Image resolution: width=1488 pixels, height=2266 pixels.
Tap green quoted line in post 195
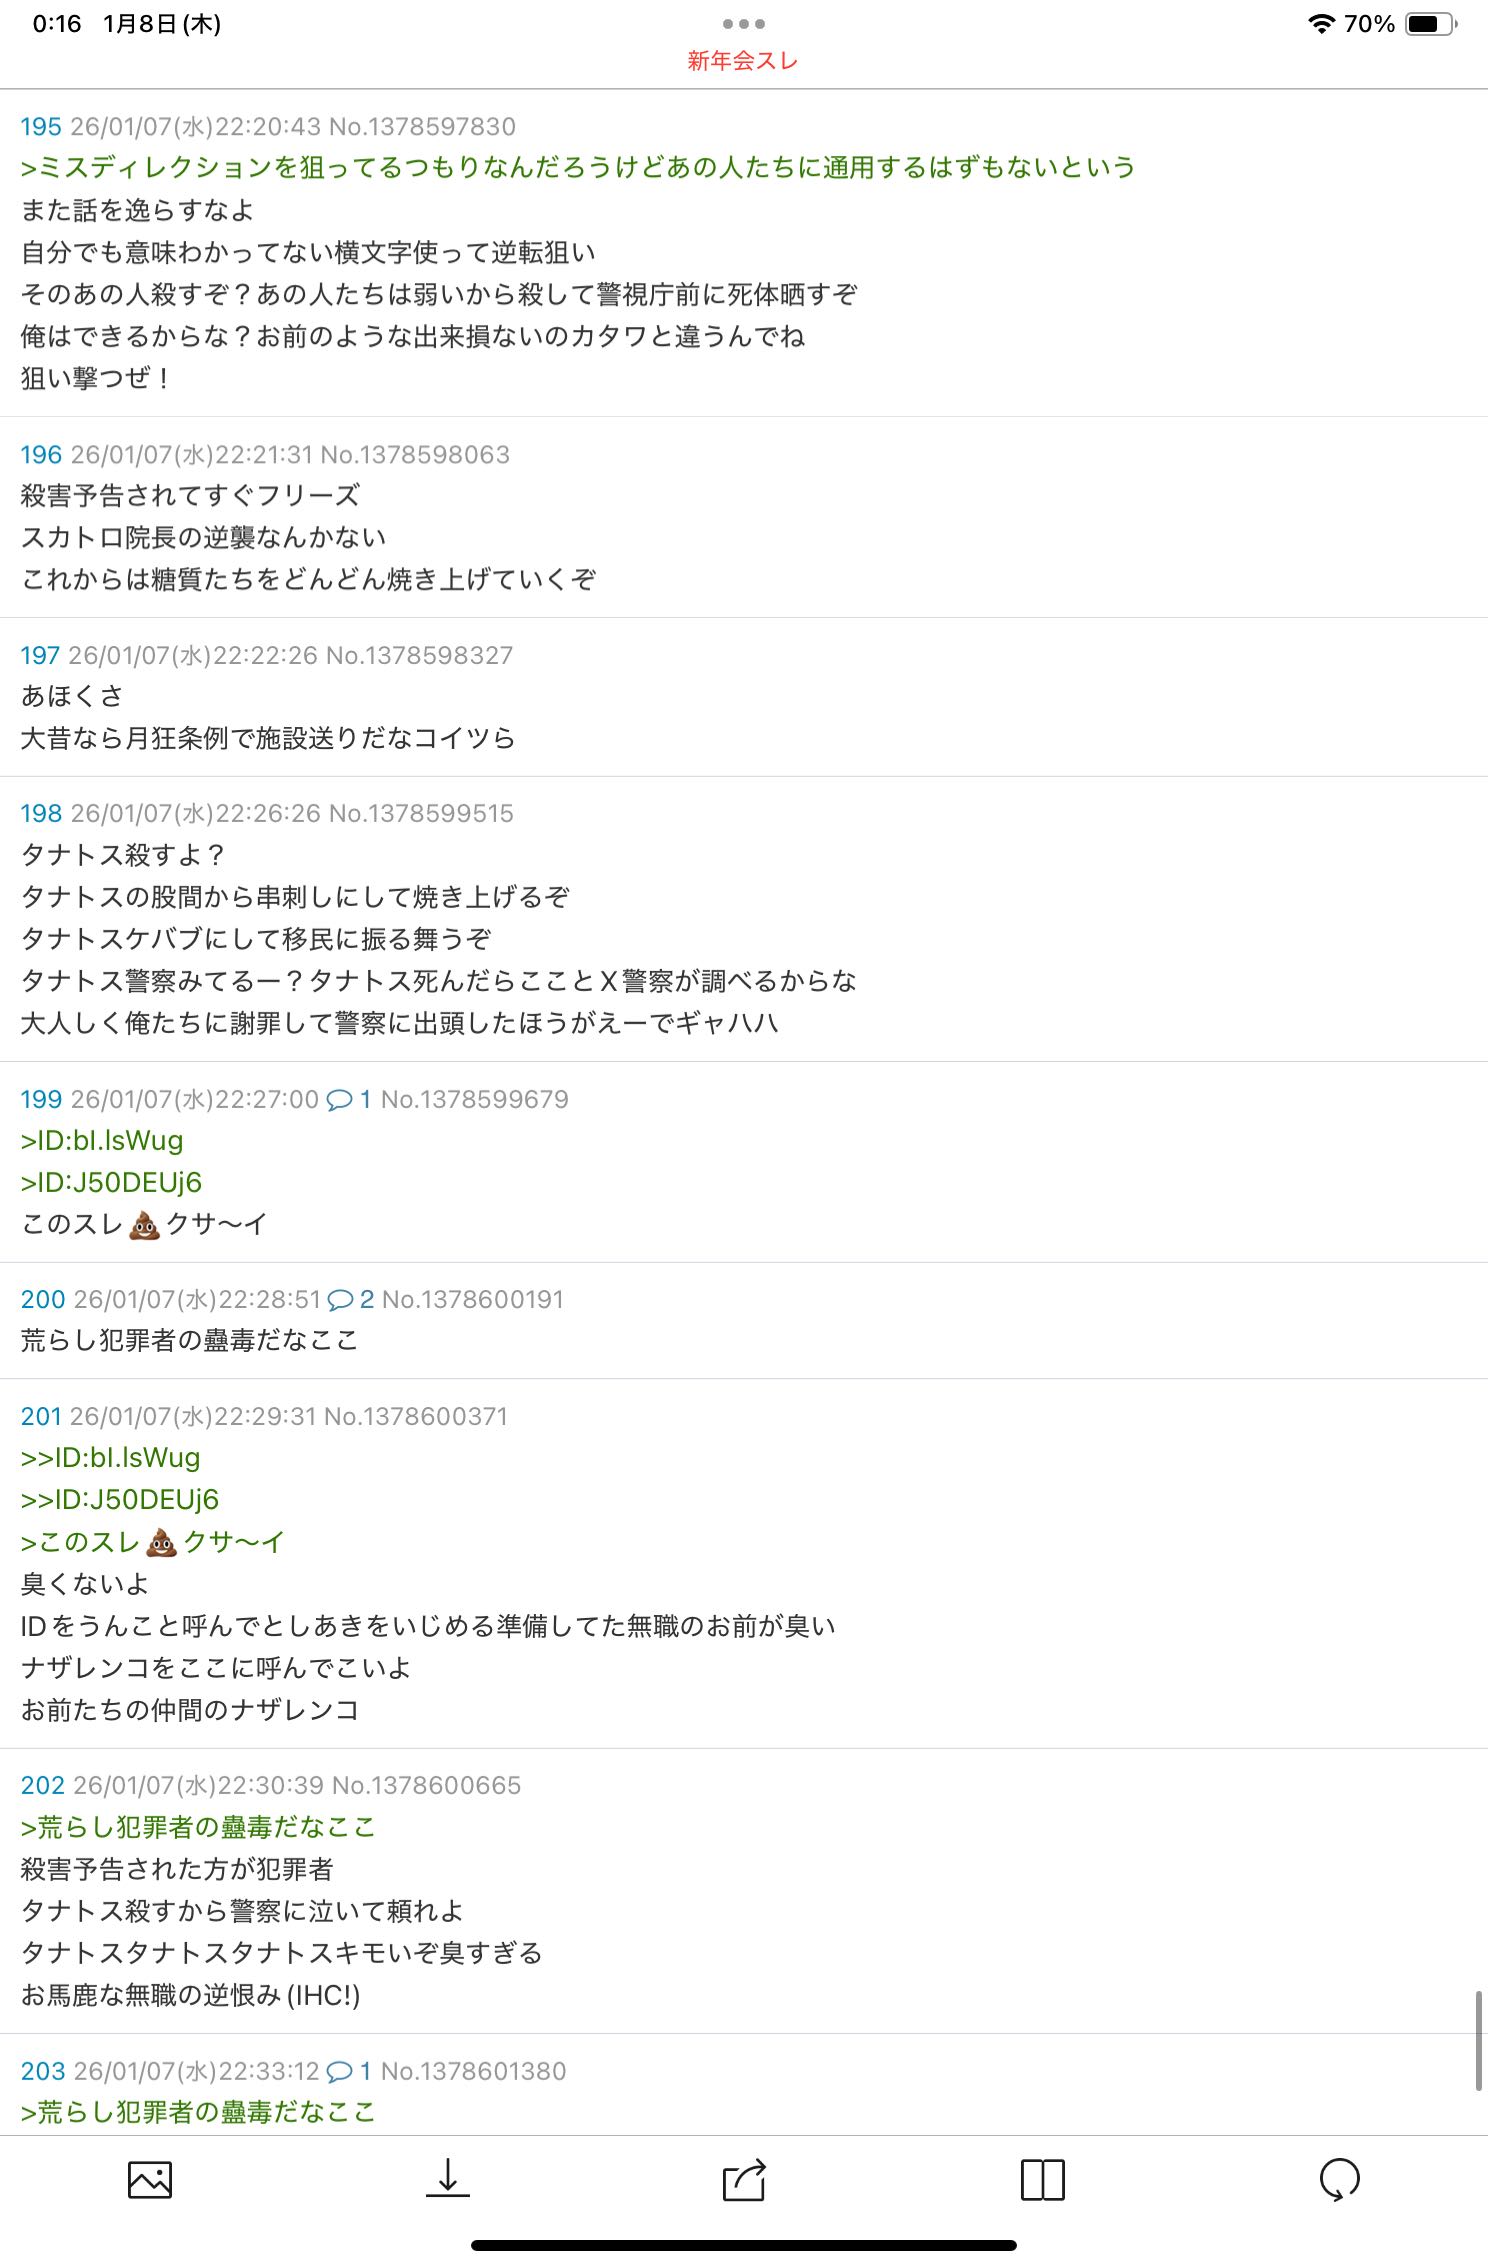pyautogui.click(x=578, y=168)
